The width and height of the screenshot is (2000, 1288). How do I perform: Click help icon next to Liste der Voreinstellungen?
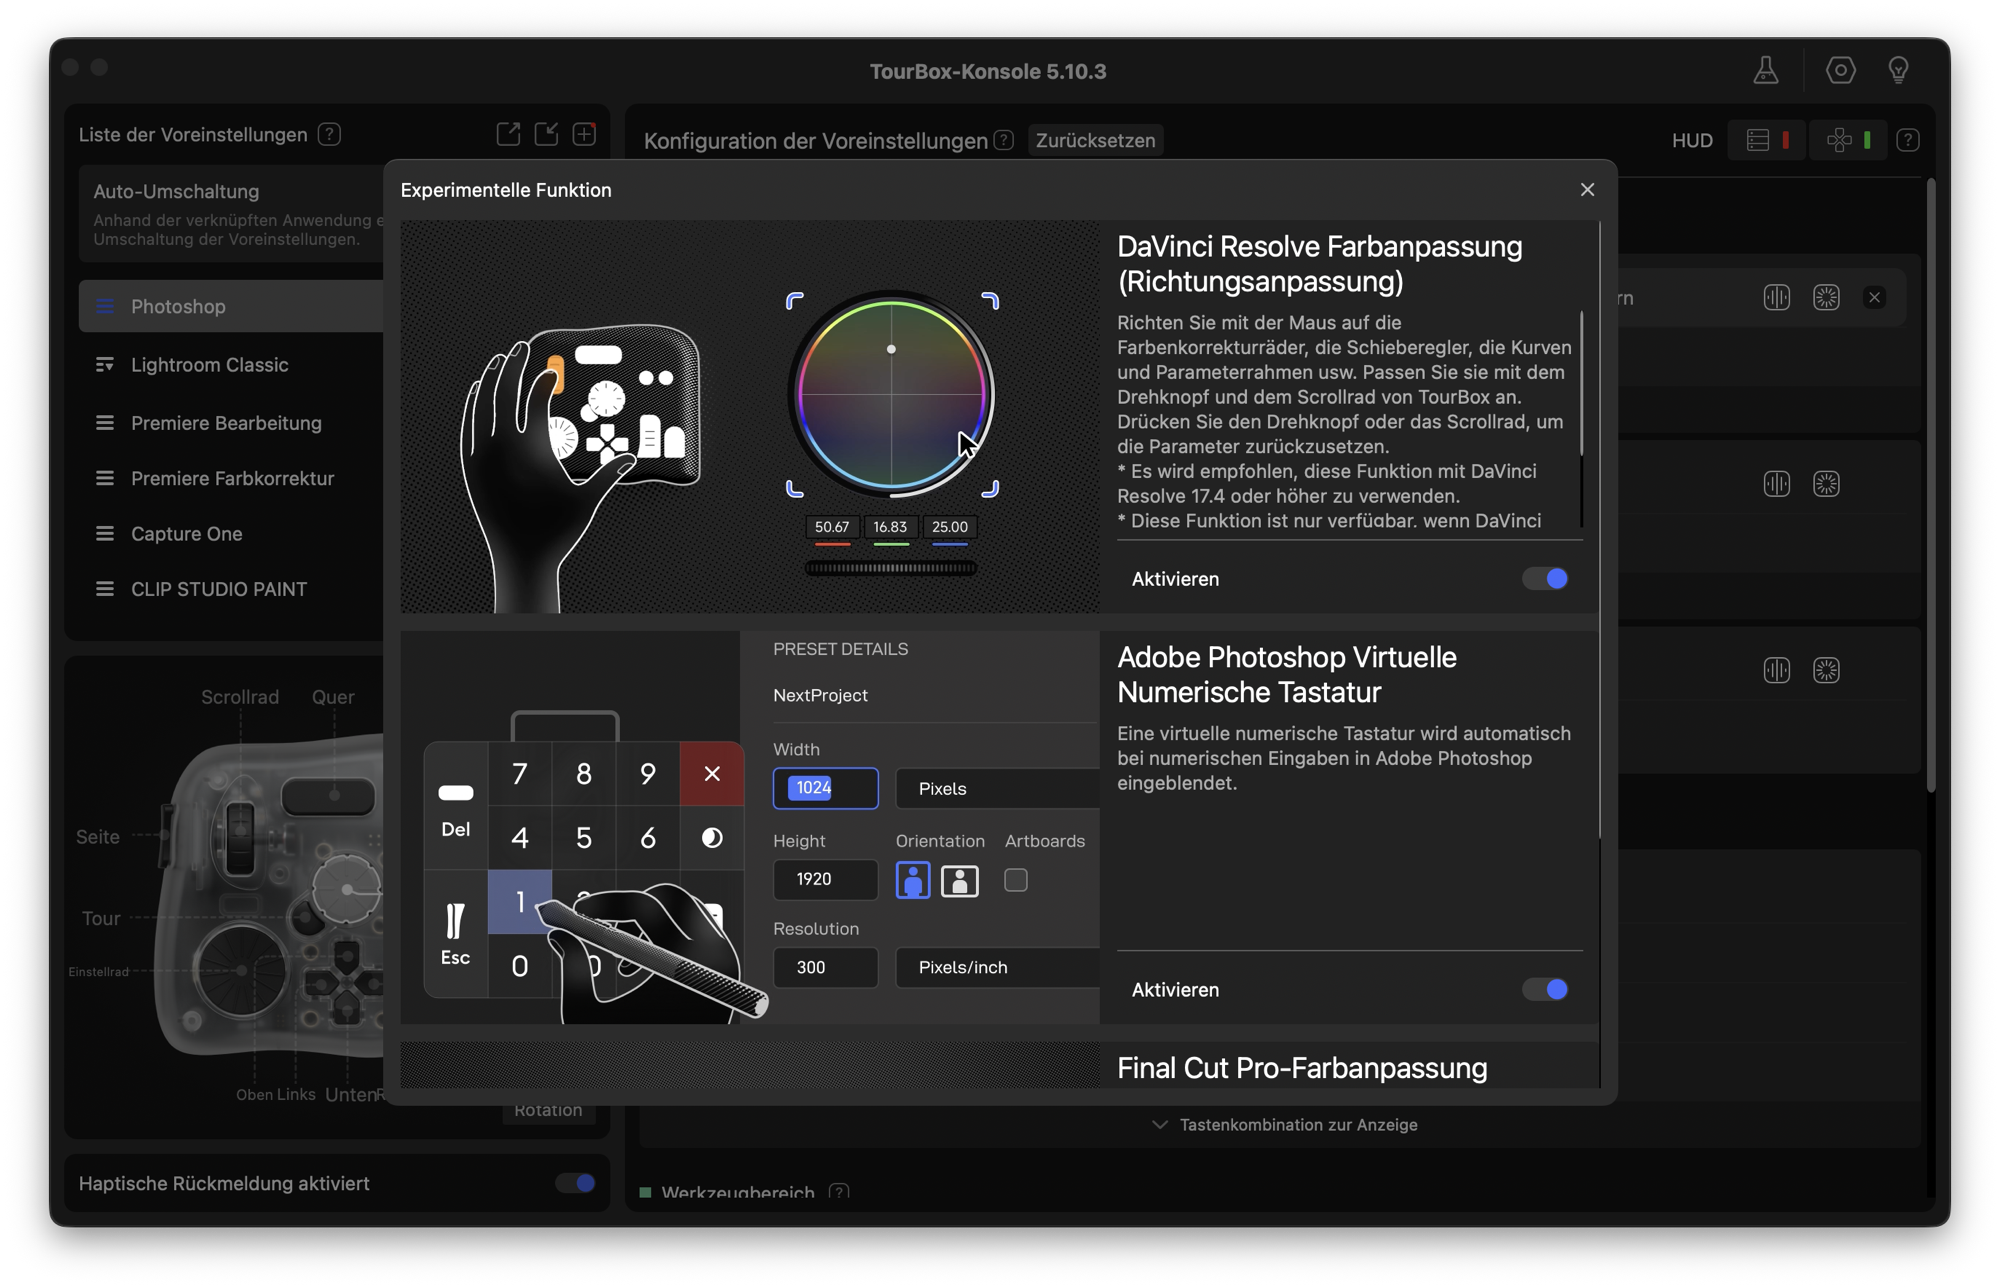pyautogui.click(x=329, y=134)
